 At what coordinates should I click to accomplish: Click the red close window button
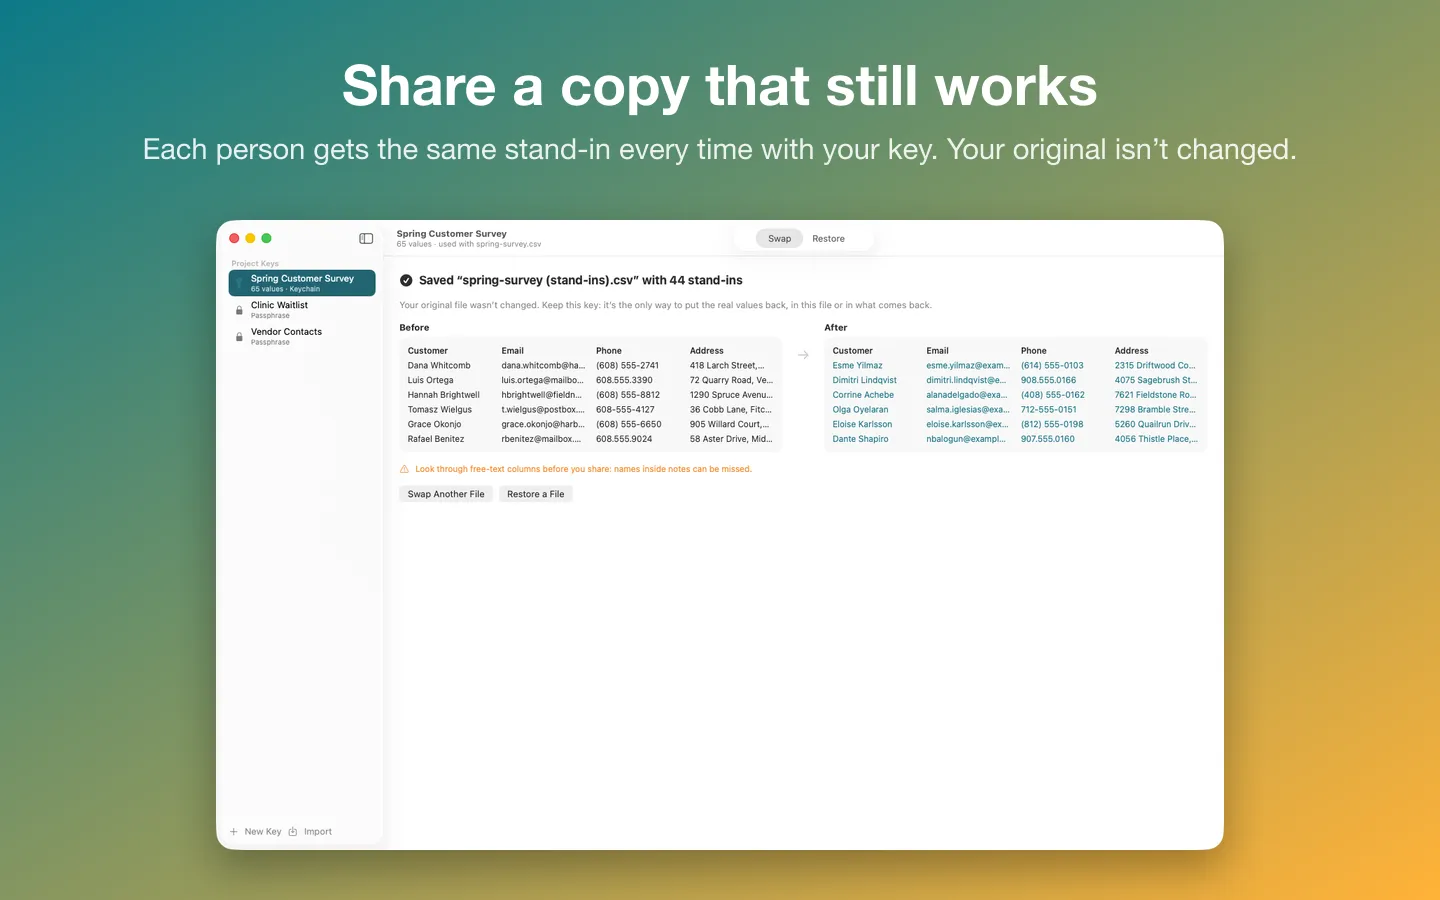(x=234, y=238)
